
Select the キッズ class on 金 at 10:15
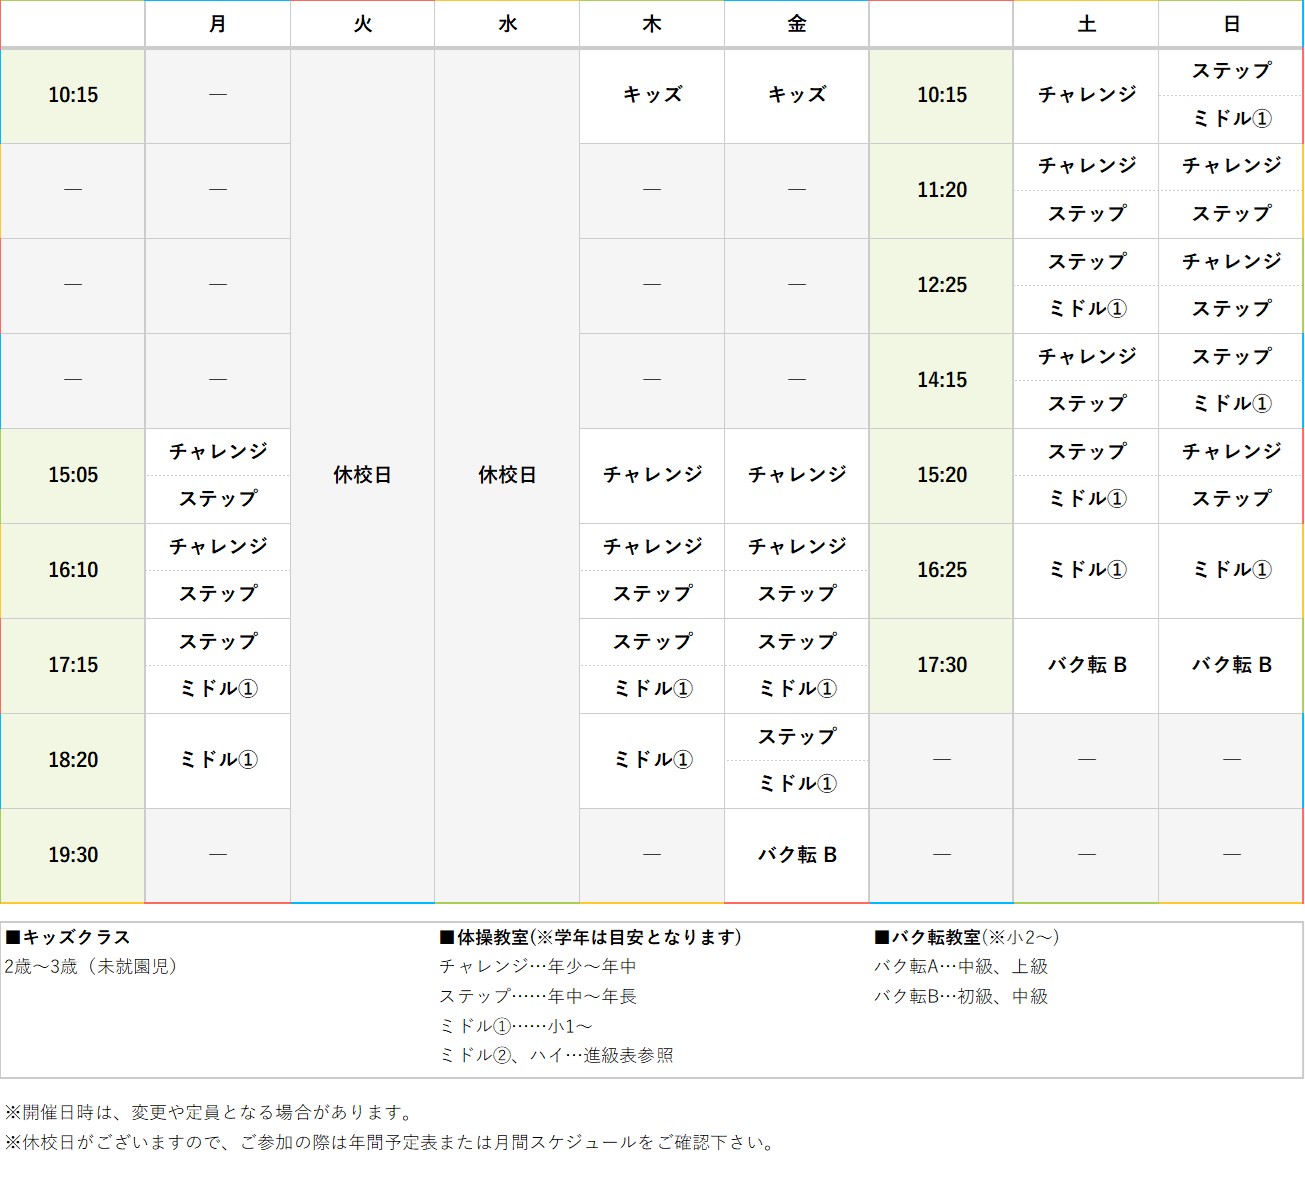pos(796,96)
